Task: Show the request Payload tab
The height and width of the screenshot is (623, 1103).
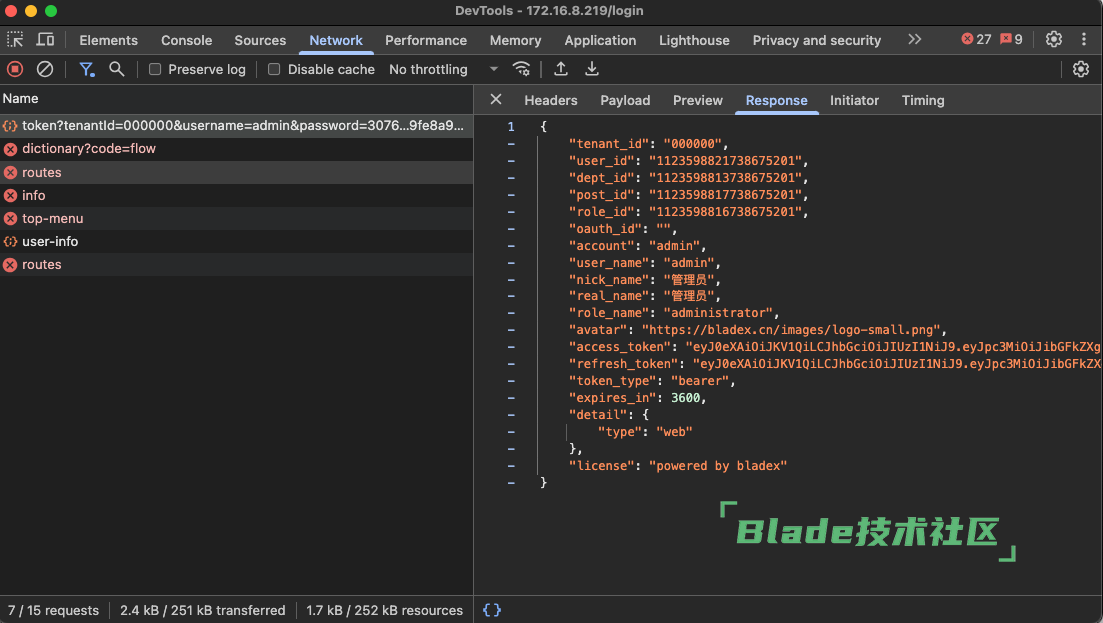Action: pos(625,101)
